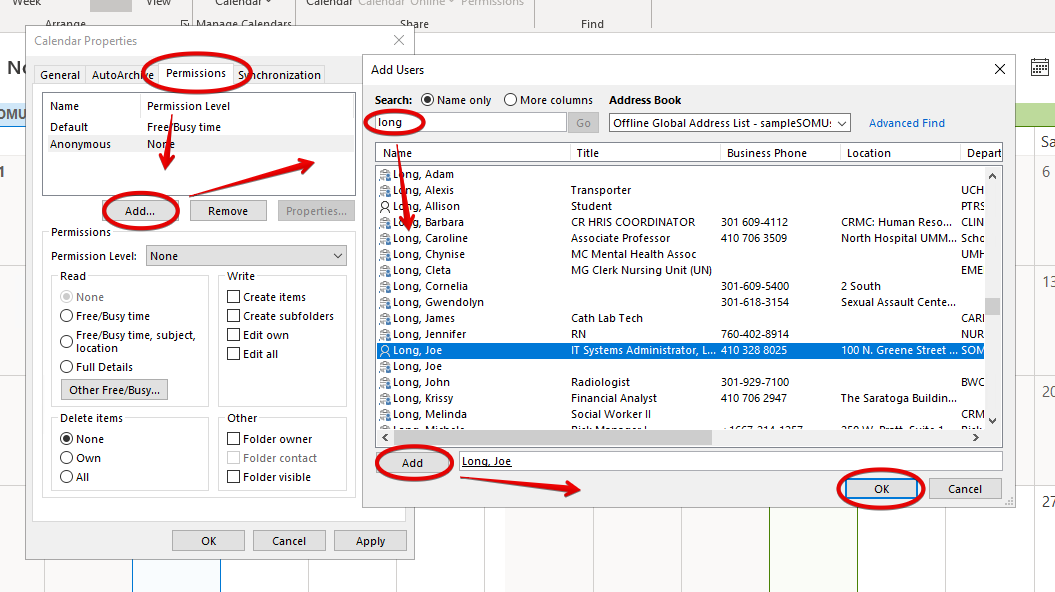Enable the Create items checkbox
This screenshot has width=1055, height=592.
[234, 297]
